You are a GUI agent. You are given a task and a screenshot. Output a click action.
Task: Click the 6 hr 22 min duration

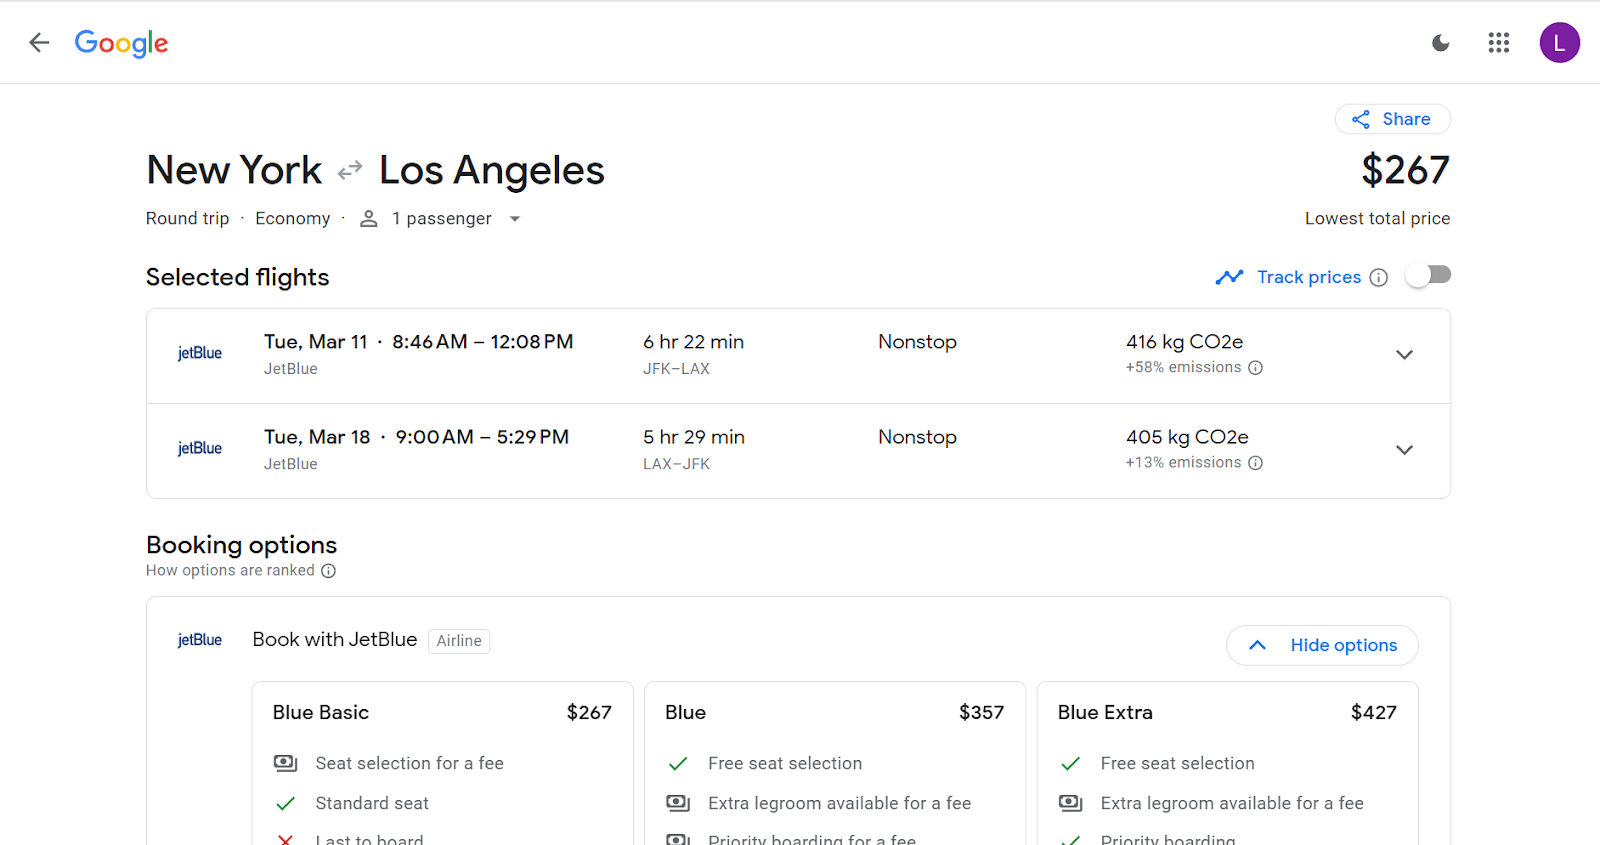pos(694,342)
